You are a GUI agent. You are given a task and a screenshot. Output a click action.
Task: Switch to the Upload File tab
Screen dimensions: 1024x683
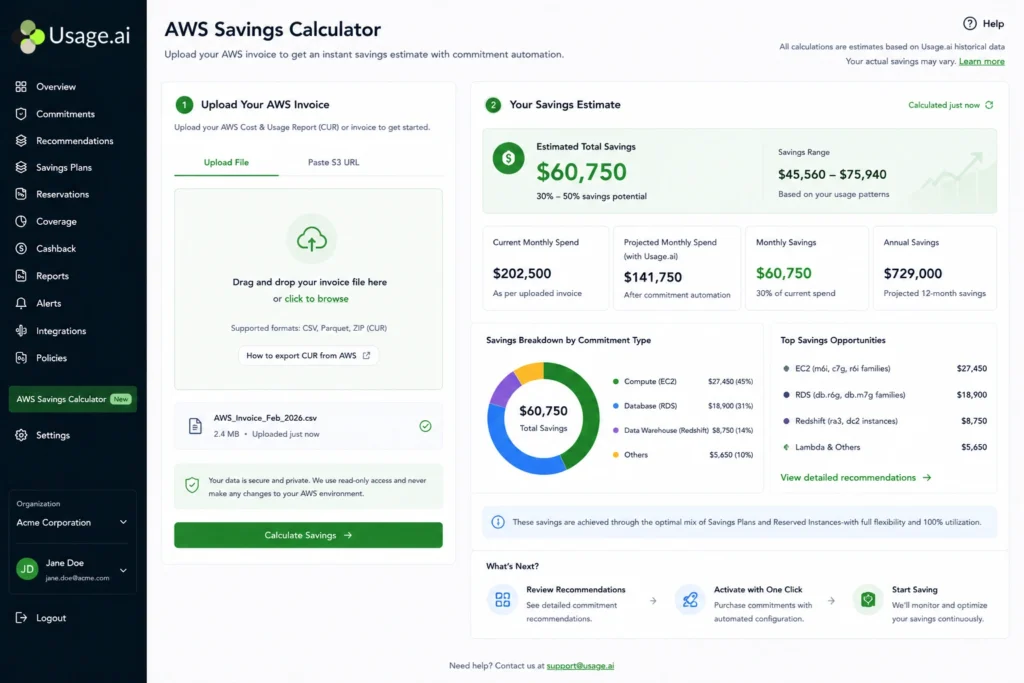pyautogui.click(x=226, y=162)
